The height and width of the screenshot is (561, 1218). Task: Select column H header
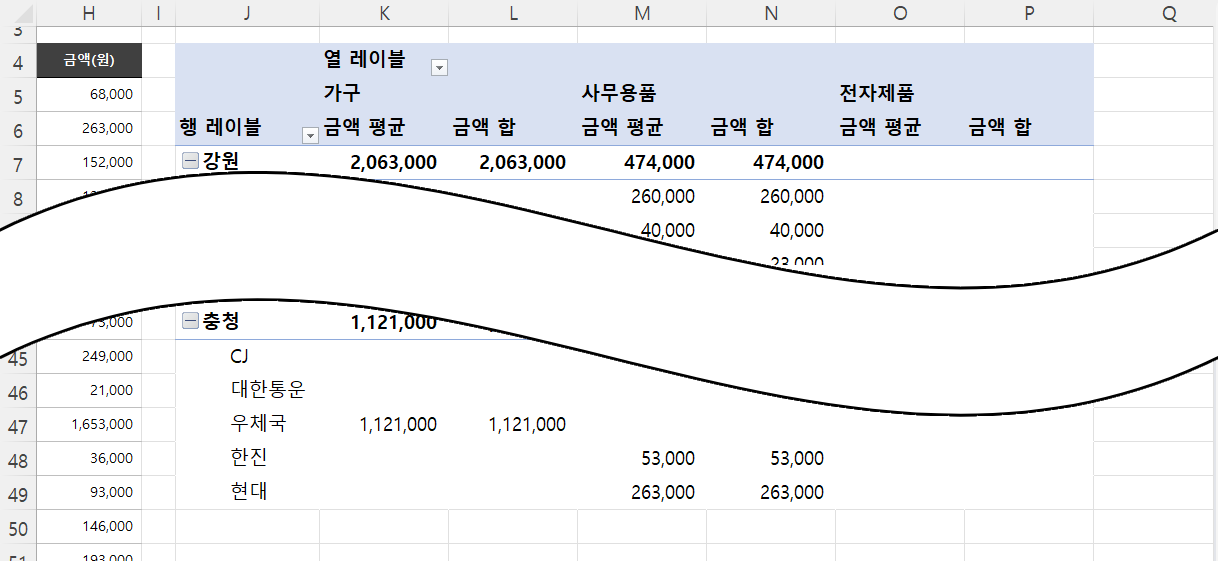click(89, 12)
